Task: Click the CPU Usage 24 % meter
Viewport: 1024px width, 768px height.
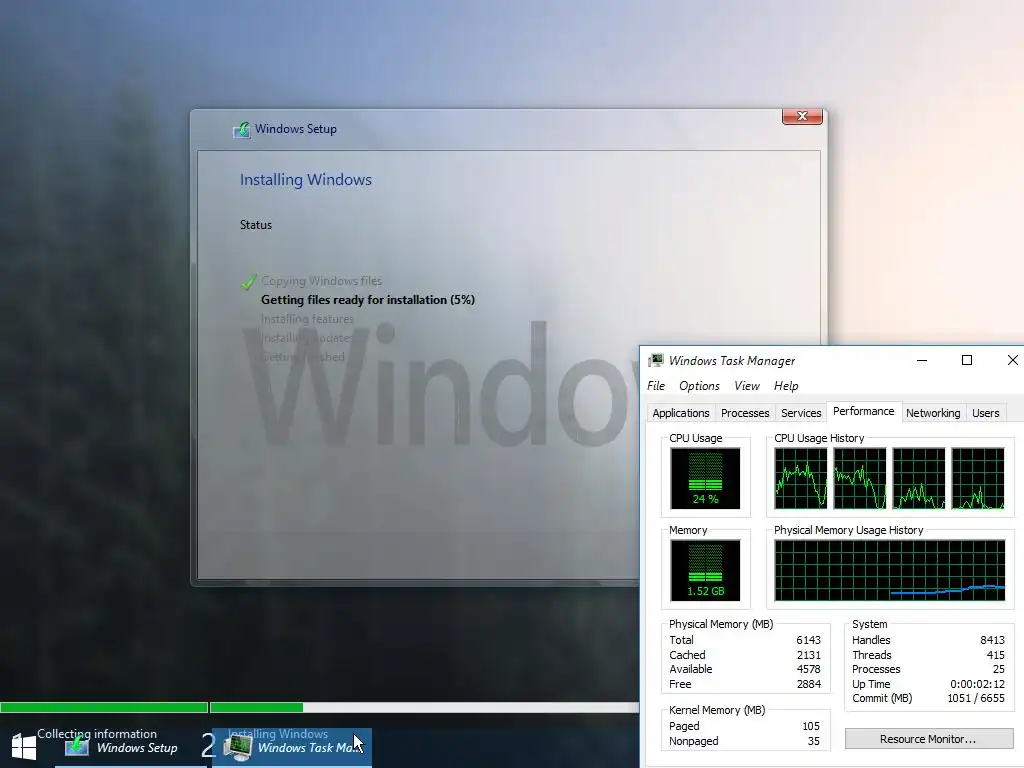Action: pyautogui.click(x=705, y=478)
